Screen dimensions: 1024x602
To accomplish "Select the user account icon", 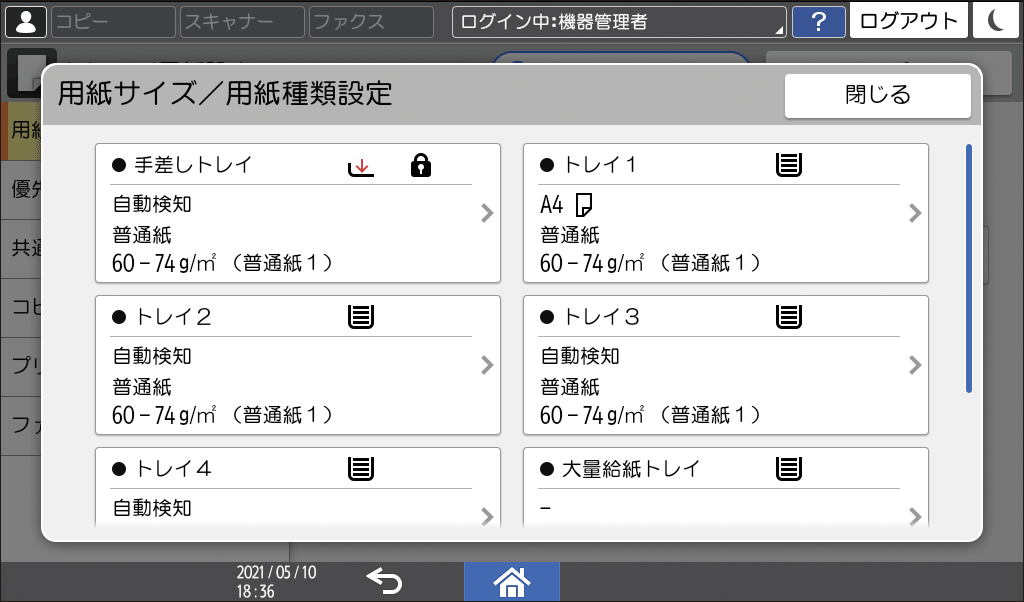I will pyautogui.click(x=26, y=20).
